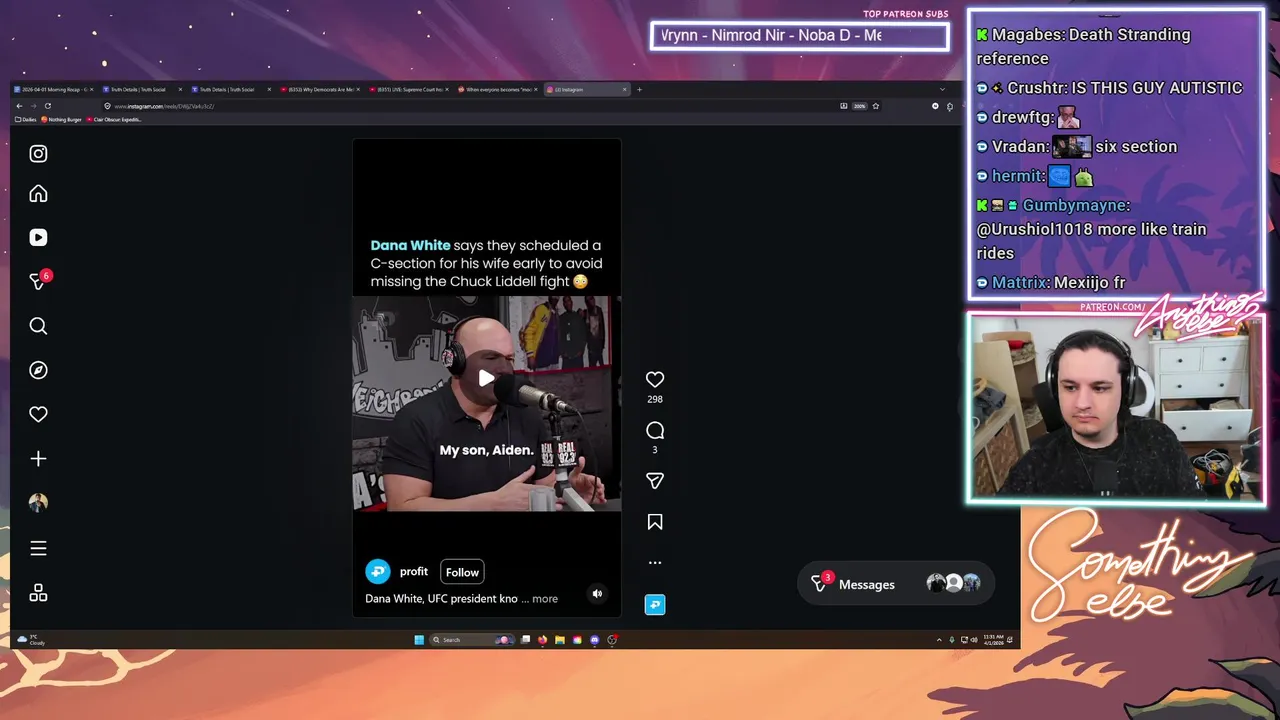Click avatars on the Messages button
This screenshot has height=720, width=1280.
pyautogui.click(x=953, y=583)
